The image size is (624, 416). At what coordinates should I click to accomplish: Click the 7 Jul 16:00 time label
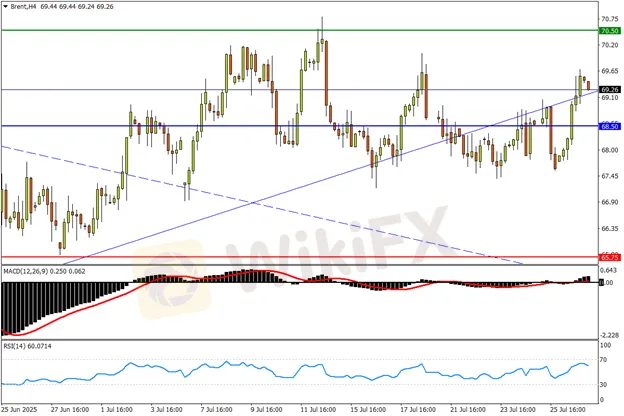tap(216, 409)
